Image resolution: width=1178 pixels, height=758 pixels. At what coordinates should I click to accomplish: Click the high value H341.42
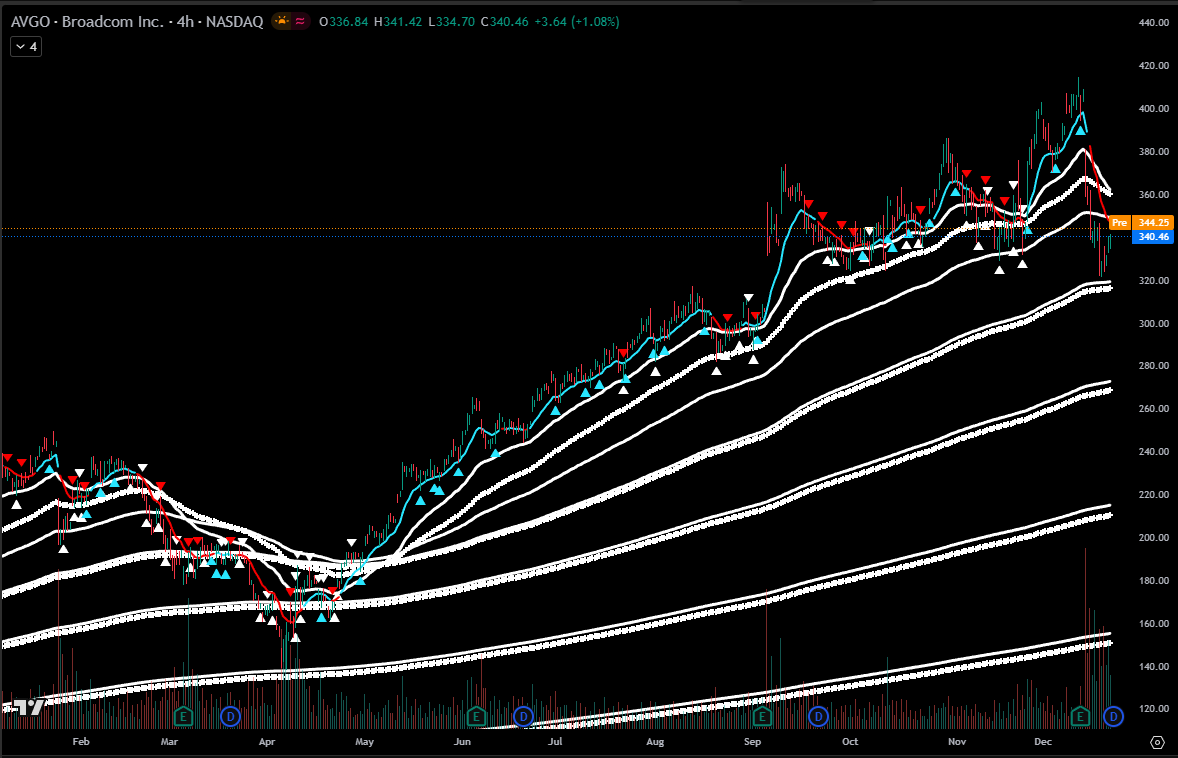397,22
